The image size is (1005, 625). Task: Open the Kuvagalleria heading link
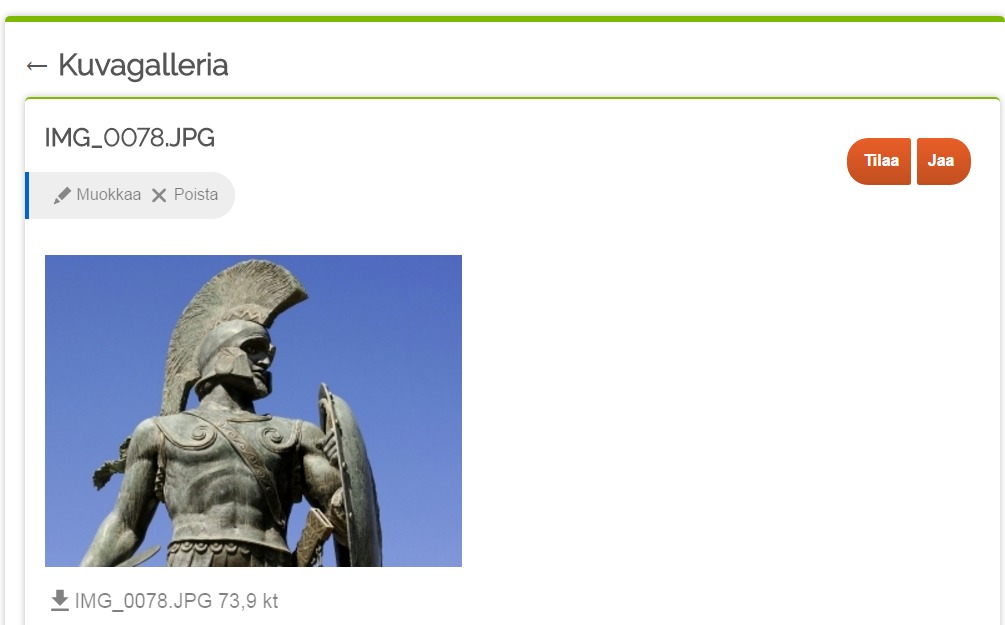[143, 65]
